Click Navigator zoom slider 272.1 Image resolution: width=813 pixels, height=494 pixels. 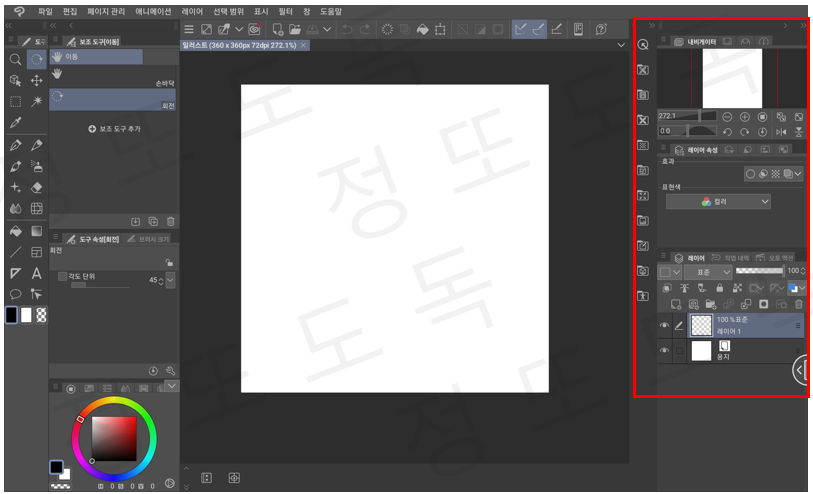pyautogui.click(x=687, y=116)
